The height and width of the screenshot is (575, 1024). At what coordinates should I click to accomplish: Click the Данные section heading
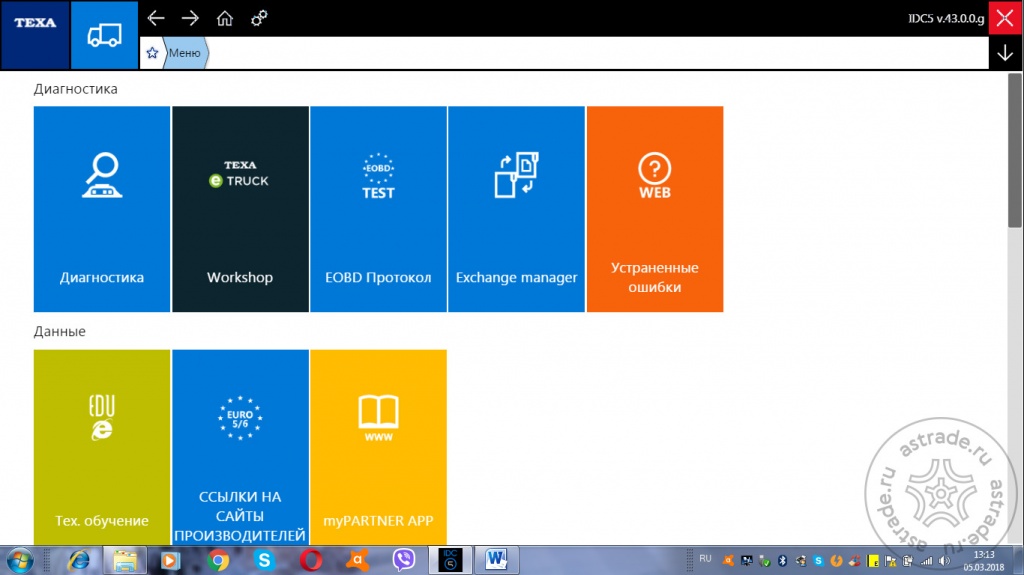coord(59,331)
